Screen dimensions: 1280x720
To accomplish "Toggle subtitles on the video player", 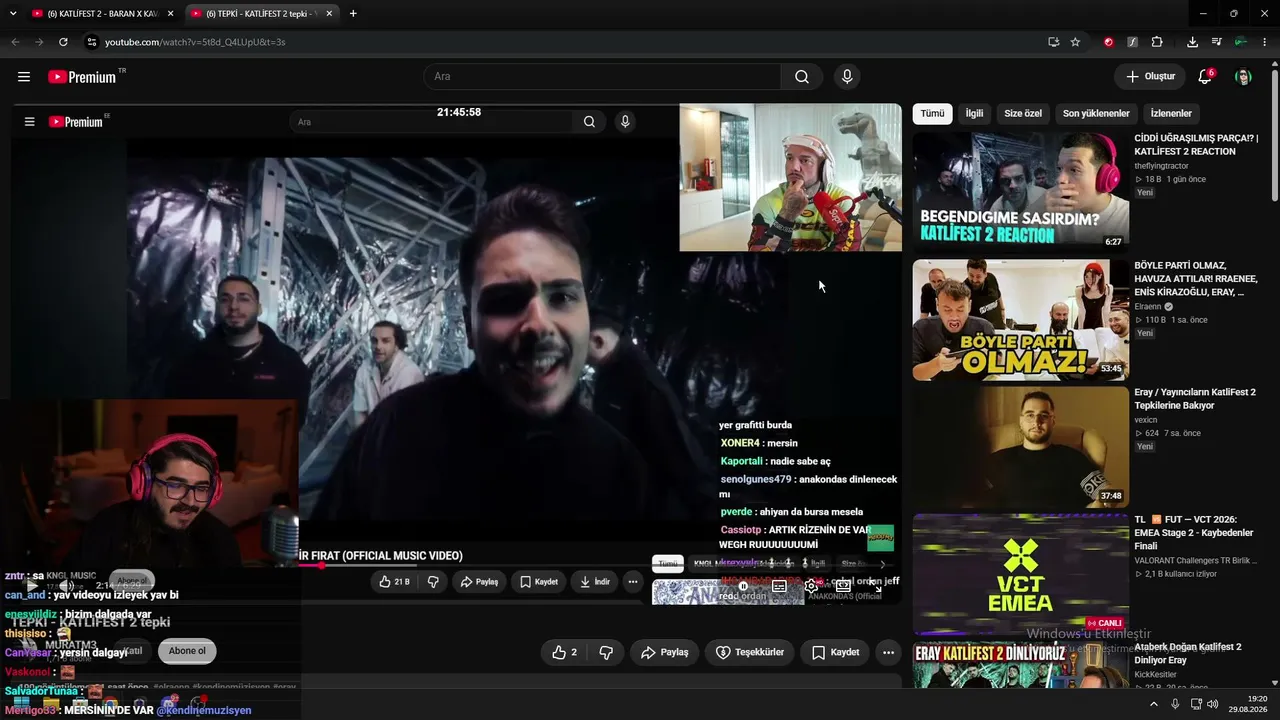I will click(x=779, y=586).
